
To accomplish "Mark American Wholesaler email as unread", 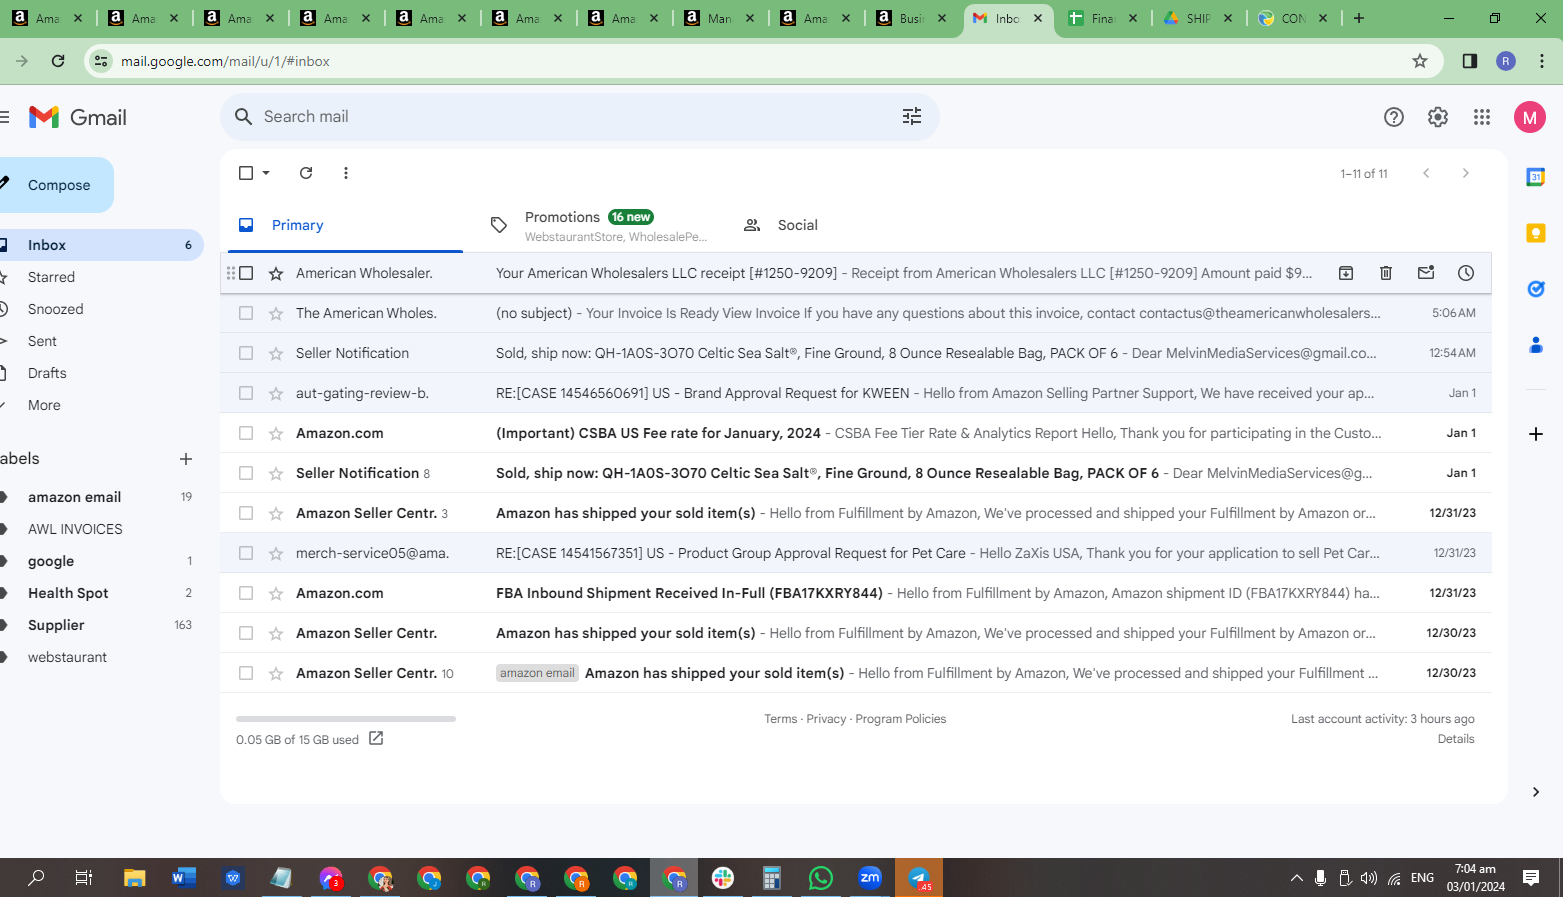I will [x=1426, y=273].
